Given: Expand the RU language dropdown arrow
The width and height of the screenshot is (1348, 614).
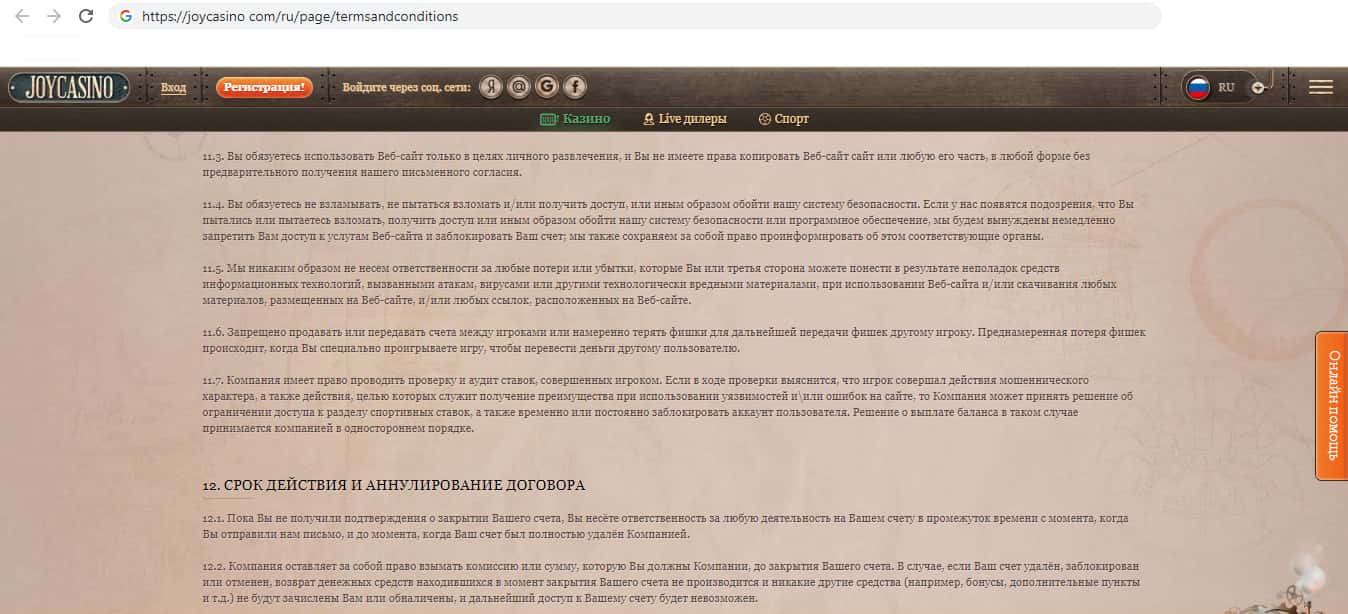Looking at the screenshot, I should coord(1258,88).
